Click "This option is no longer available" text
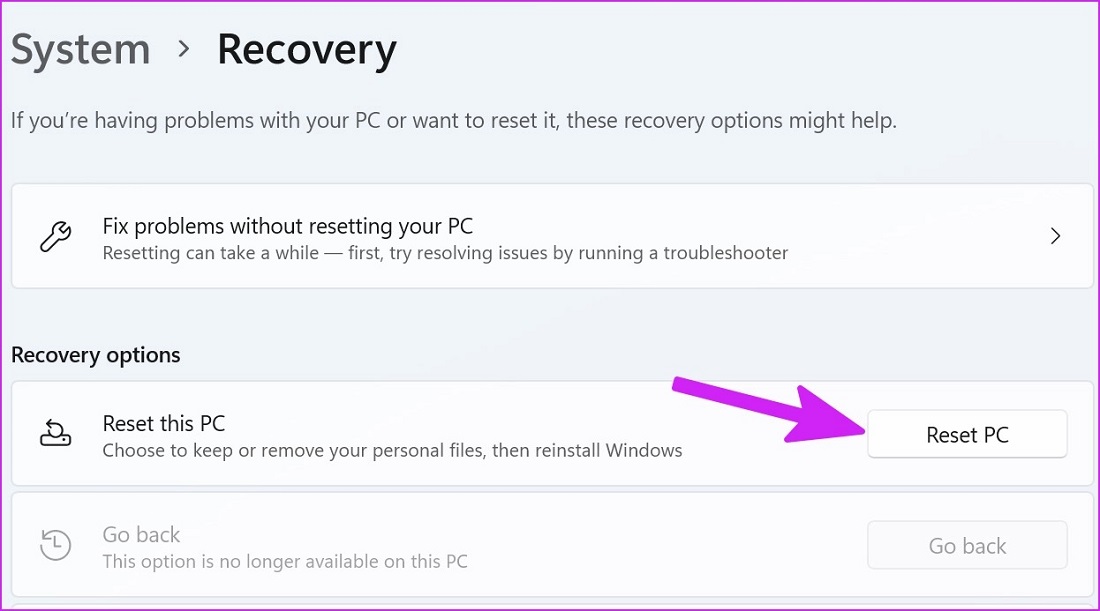Image resolution: width=1100 pixels, height=611 pixels. pyautogui.click(x=285, y=561)
